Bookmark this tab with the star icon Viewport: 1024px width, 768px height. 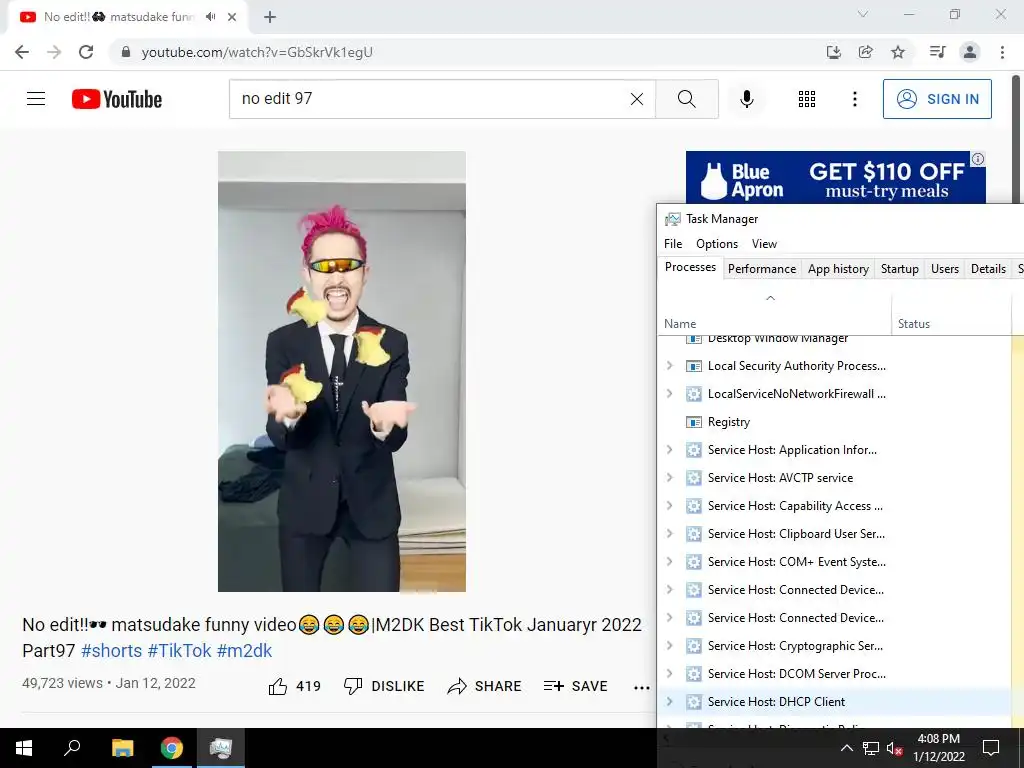point(898,52)
